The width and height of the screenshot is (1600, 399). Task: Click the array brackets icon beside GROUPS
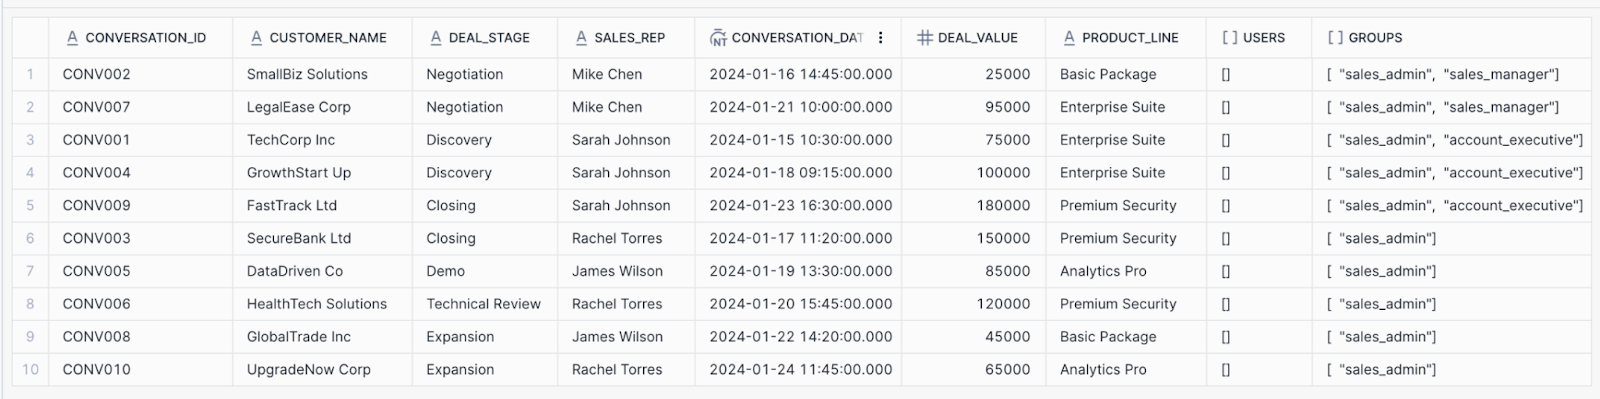click(1335, 38)
